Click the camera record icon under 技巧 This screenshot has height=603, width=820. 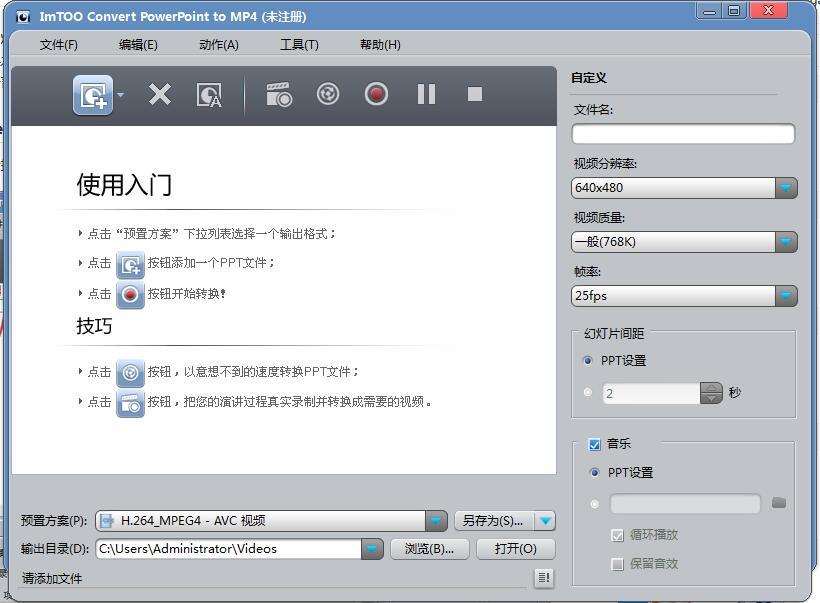point(130,403)
